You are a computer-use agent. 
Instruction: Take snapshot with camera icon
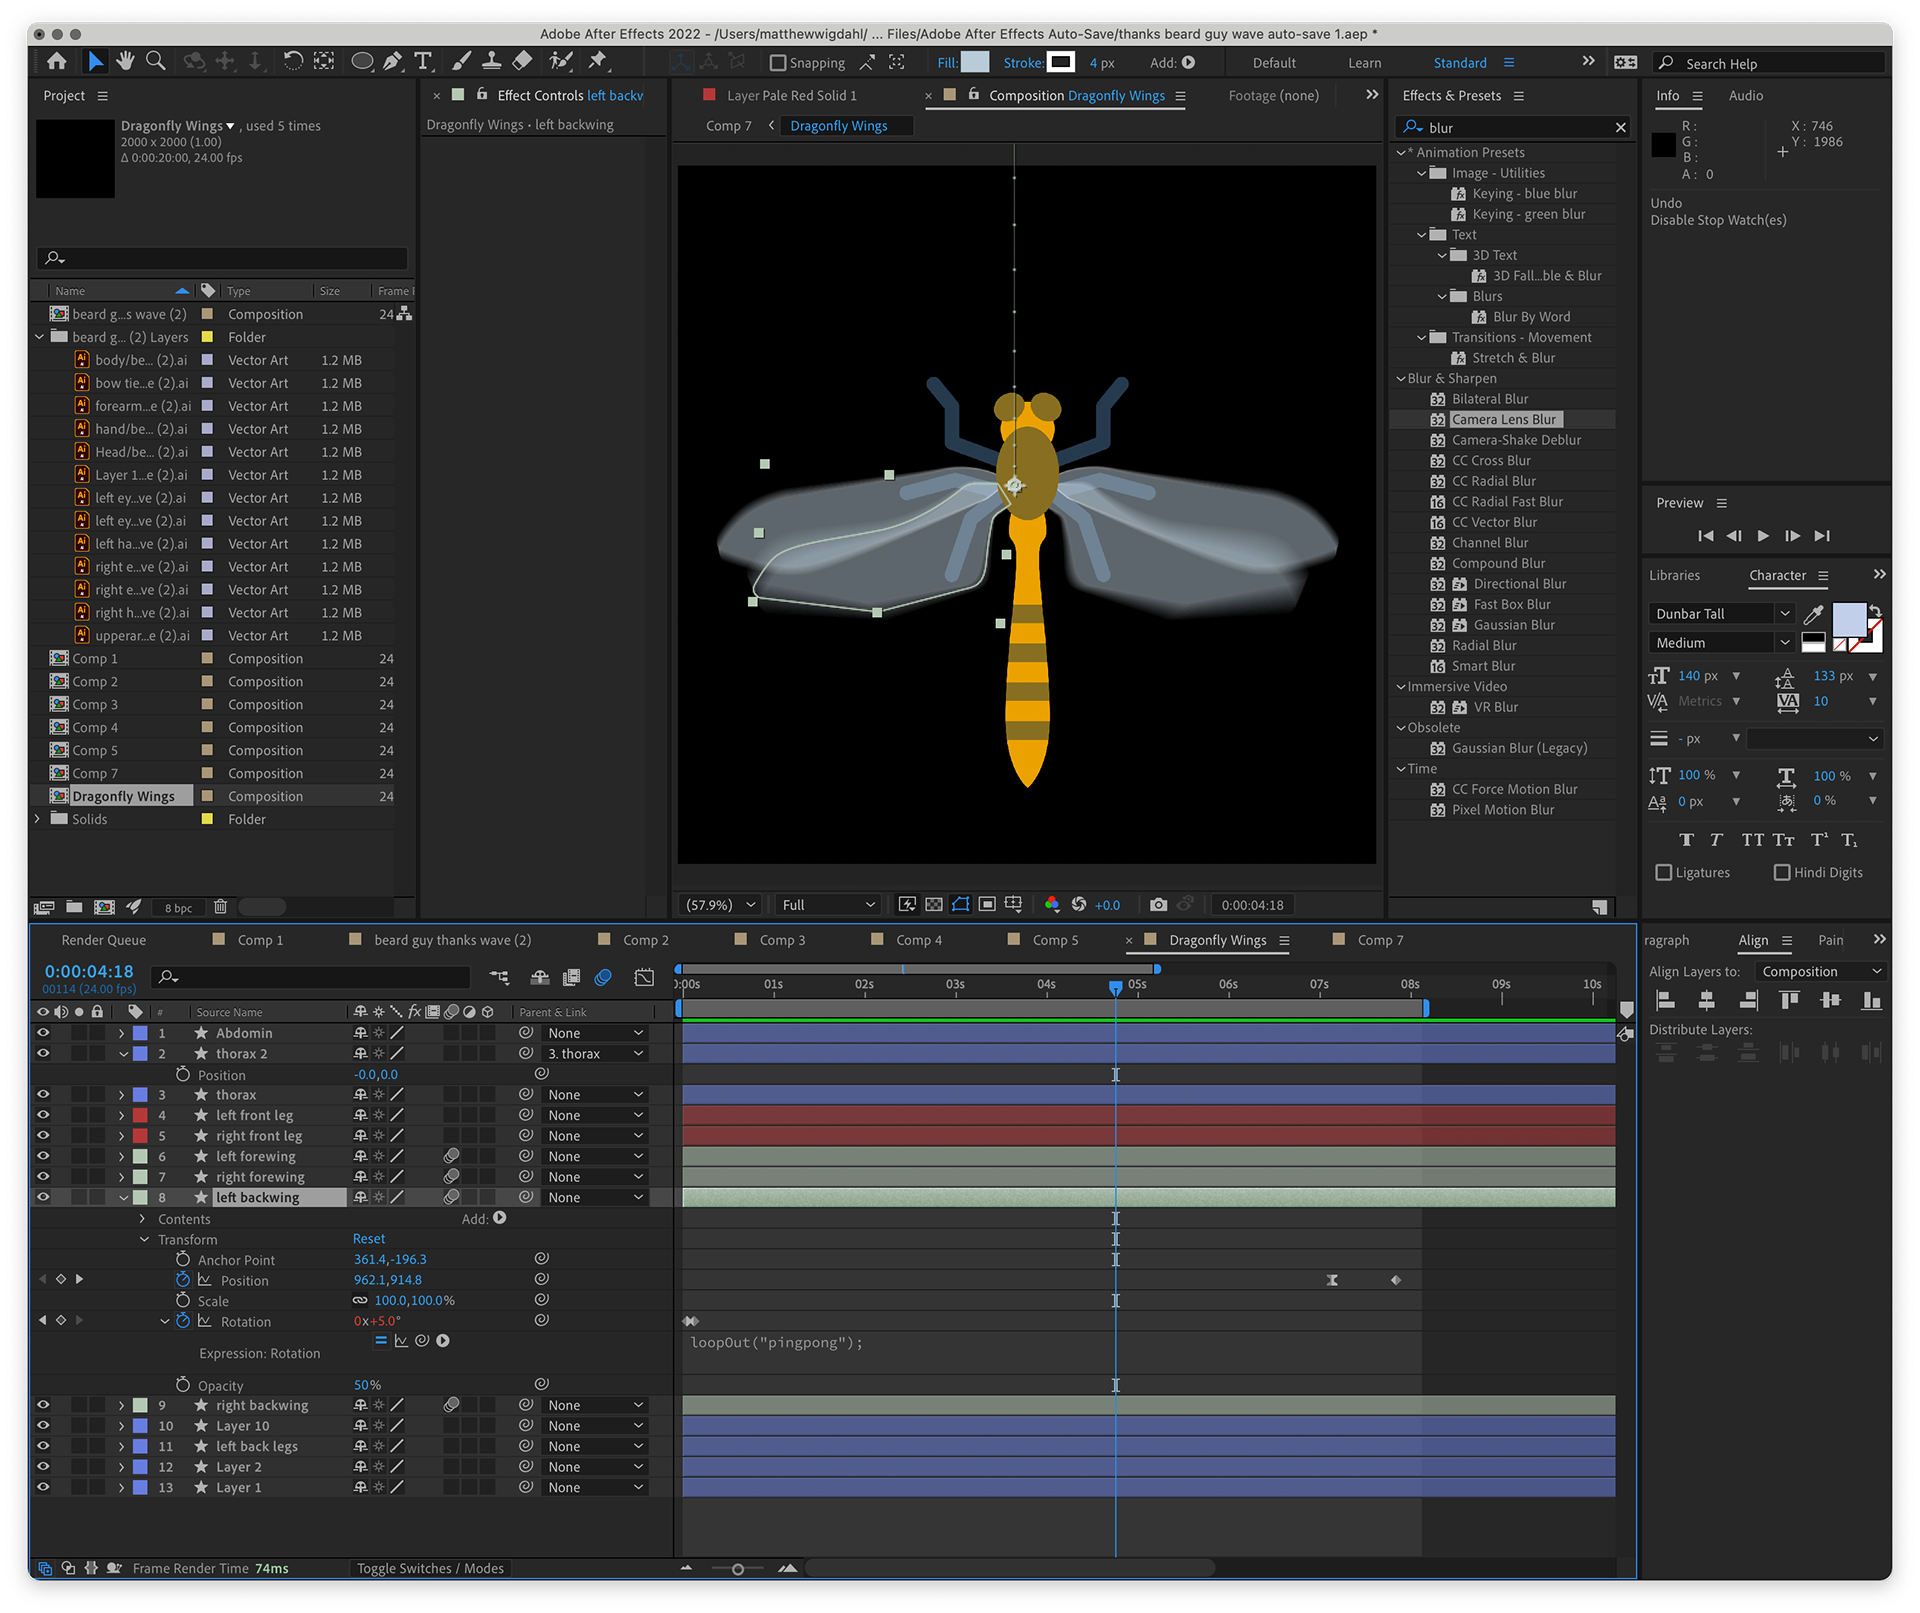[1158, 905]
